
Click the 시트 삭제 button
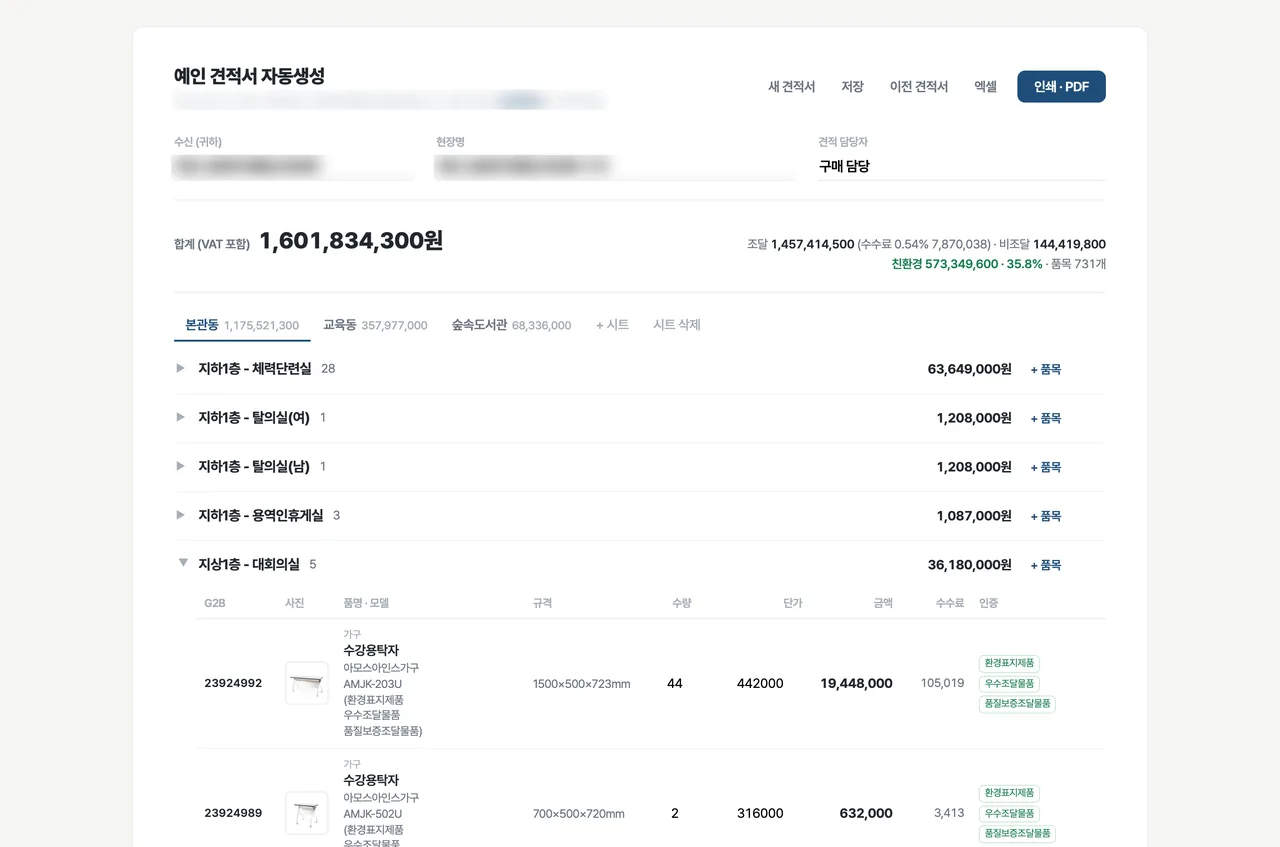click(677, 325)
